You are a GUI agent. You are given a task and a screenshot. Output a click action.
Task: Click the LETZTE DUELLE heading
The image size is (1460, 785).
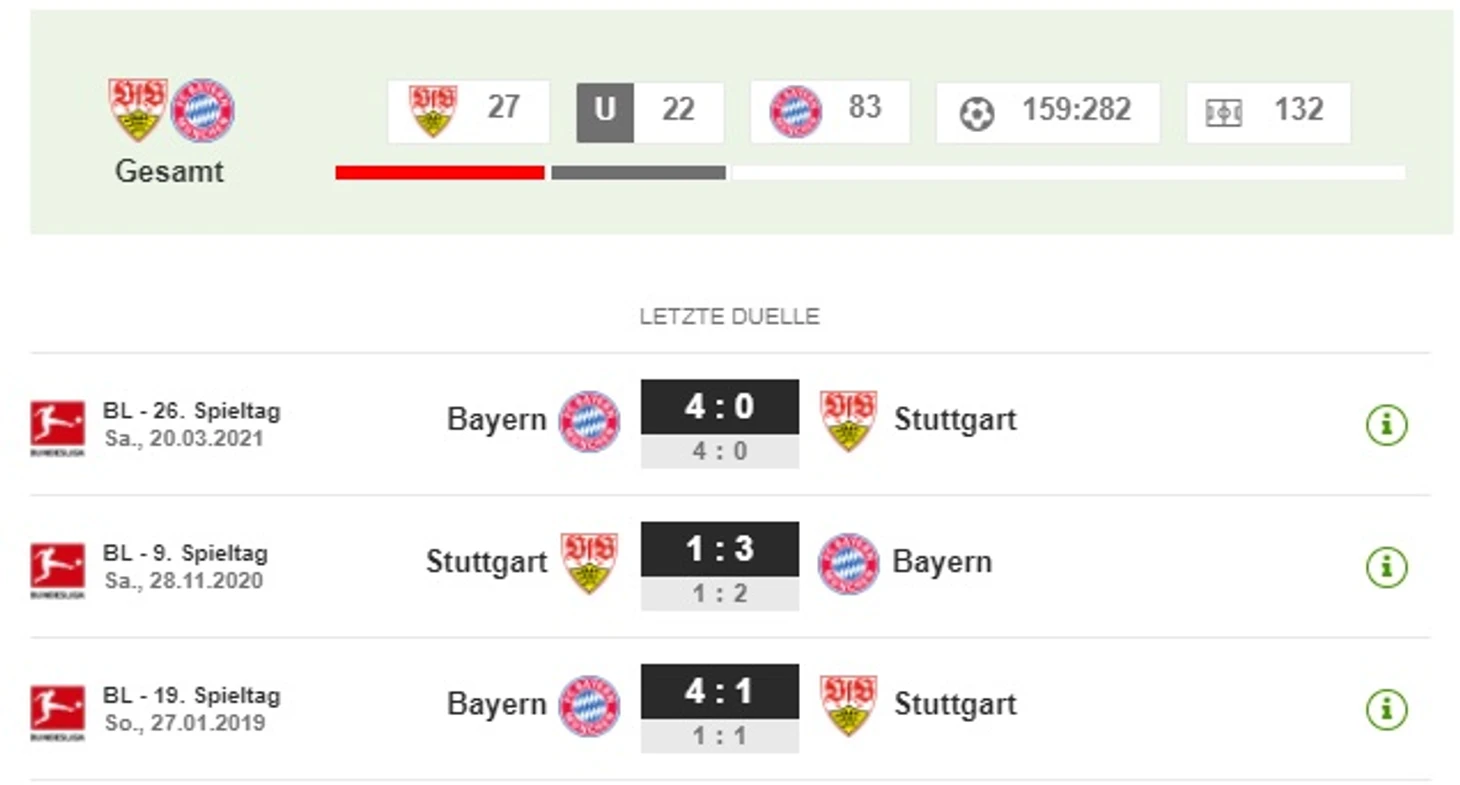pyautogui.click(x=730, y=317)
